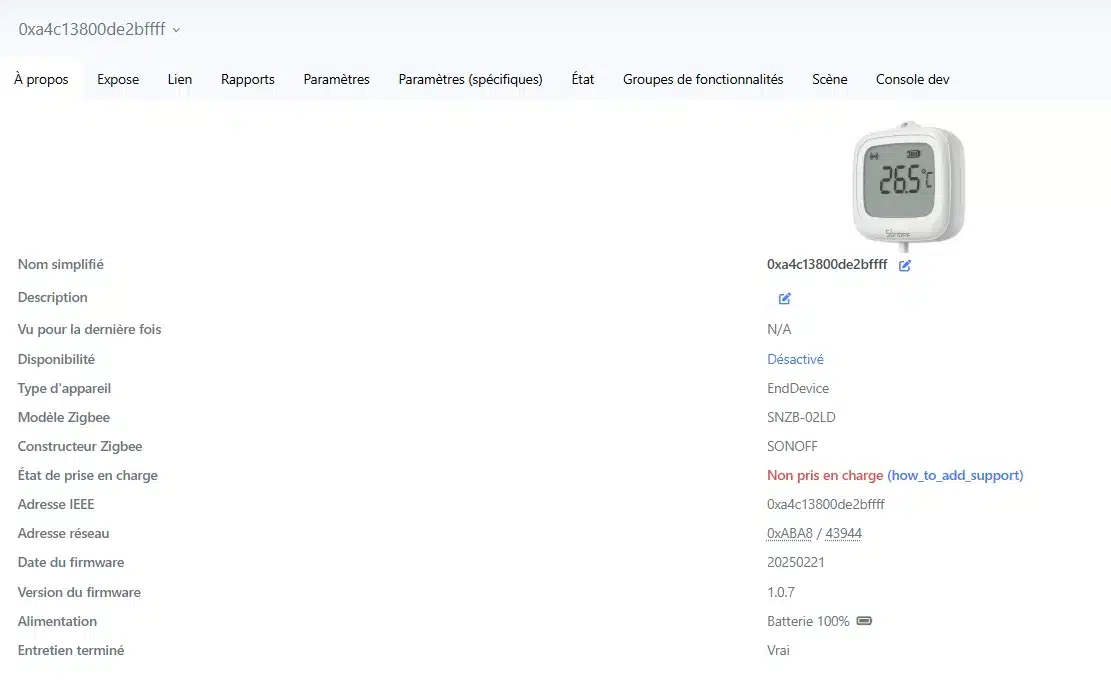Click the Type d'appareil label

(64, 388)
